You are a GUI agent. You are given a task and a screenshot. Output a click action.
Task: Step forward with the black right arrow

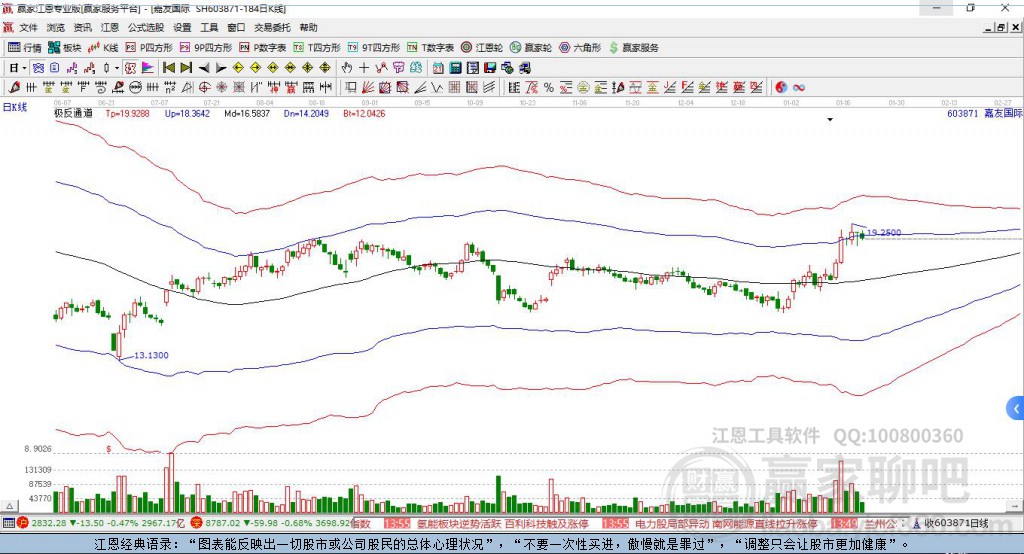[221, 68]
